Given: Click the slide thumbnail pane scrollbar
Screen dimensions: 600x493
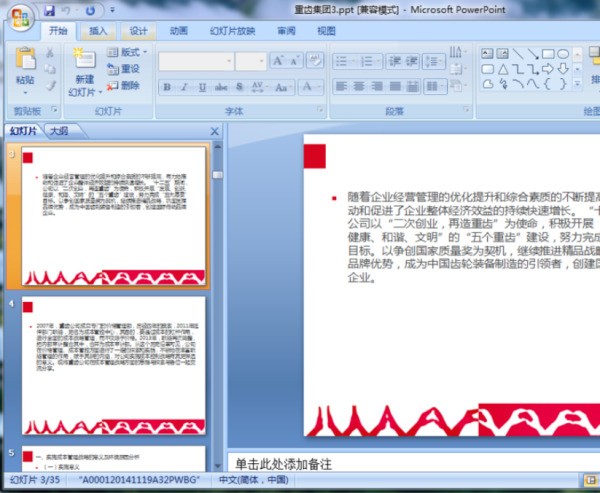Looking at the screenshot, I should click(x=215, y=300).
